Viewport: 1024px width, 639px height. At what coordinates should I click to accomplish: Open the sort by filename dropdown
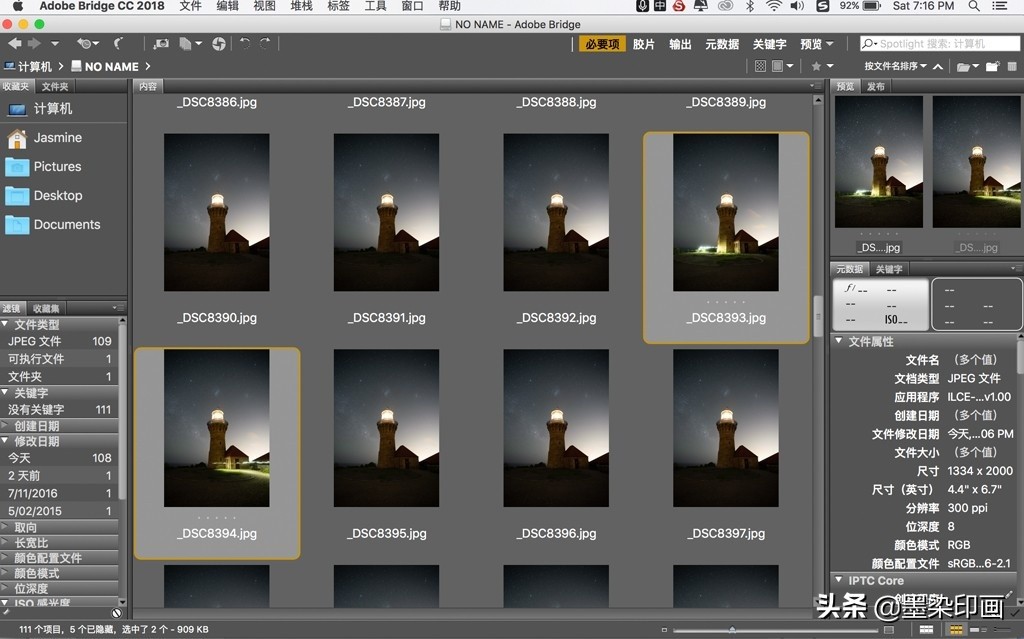pos(895,67)
